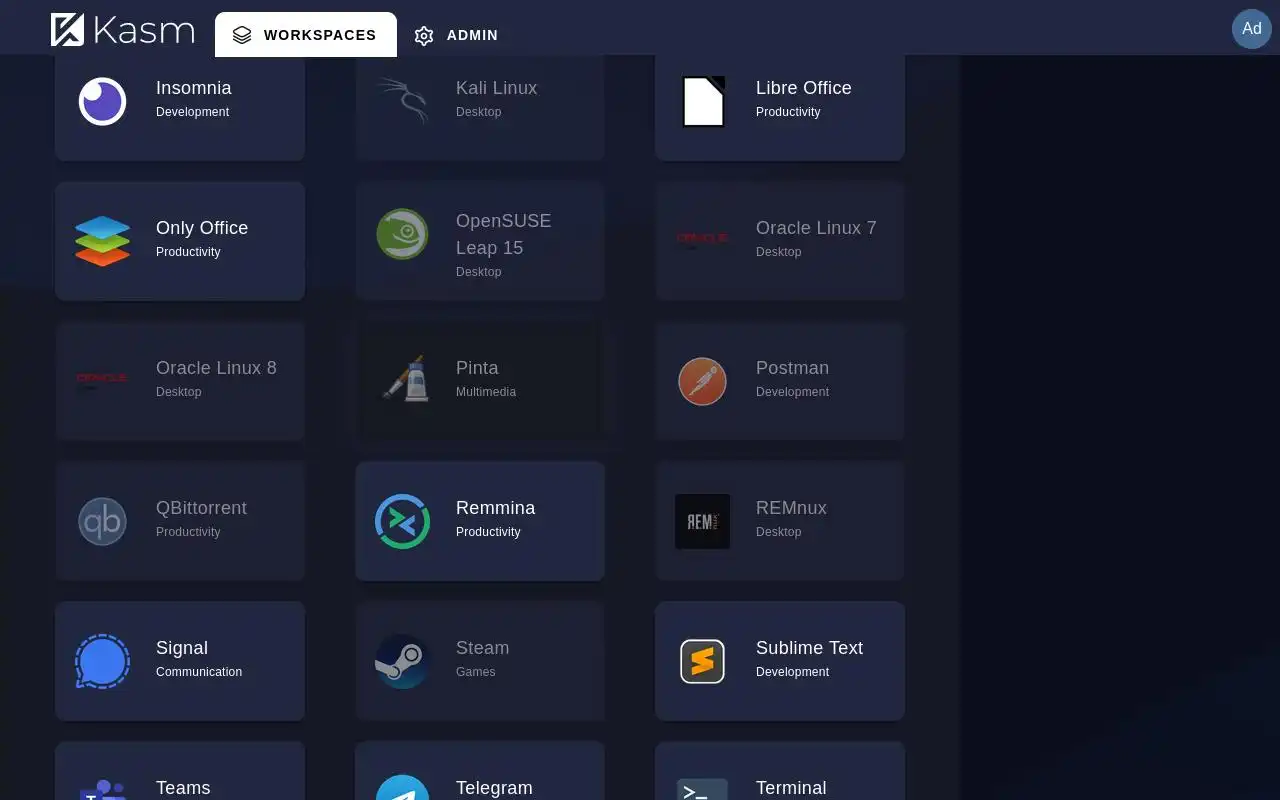Click the Remmina icon

click(x=403, y=521)
